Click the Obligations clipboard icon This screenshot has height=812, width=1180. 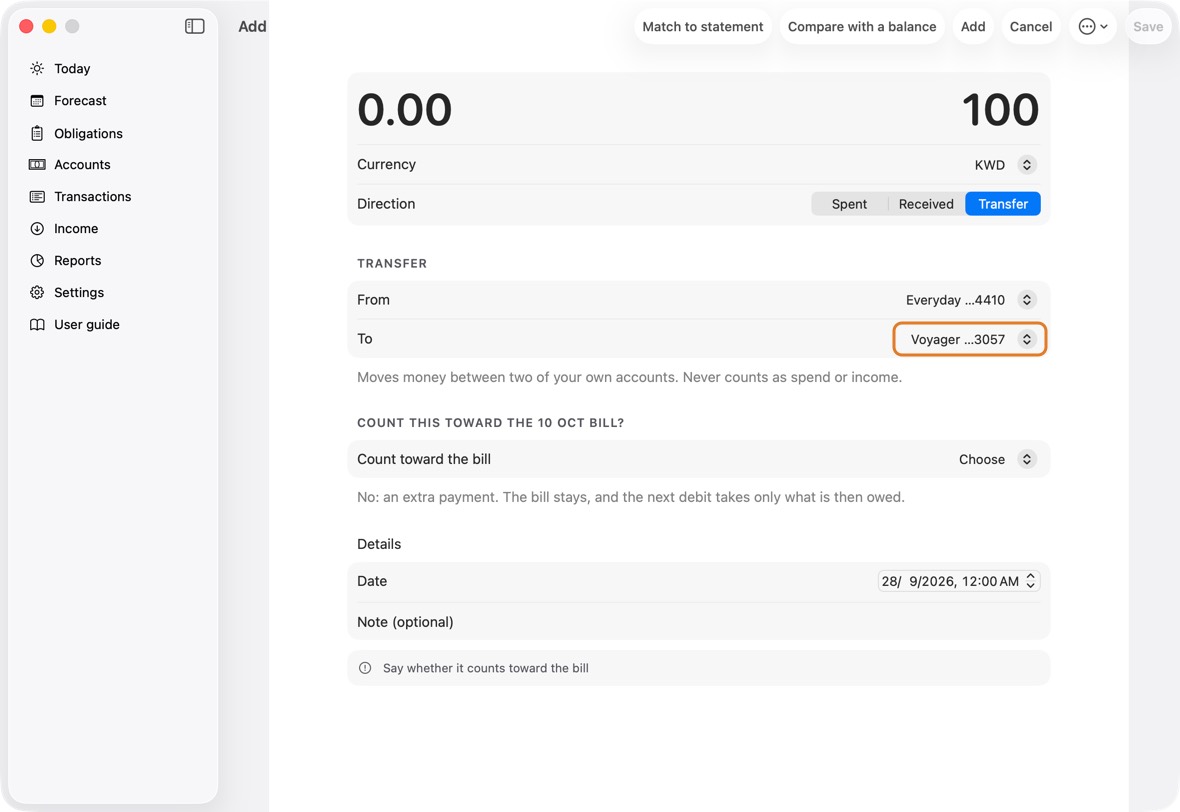(37, 133)
